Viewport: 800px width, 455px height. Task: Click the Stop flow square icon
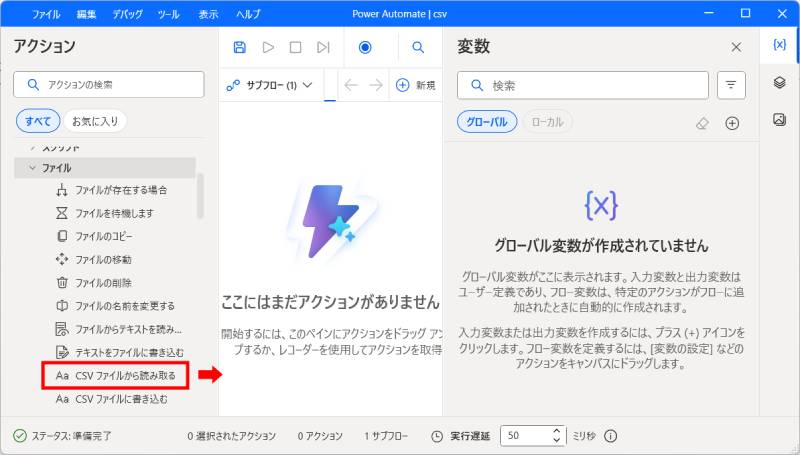click(295, 47)
